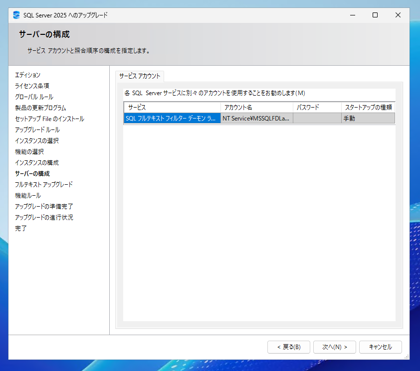The height and width of the screenshot is (371, 420).
Task: Select セットアップ File のインストール step
Action: tap(49, 119)
